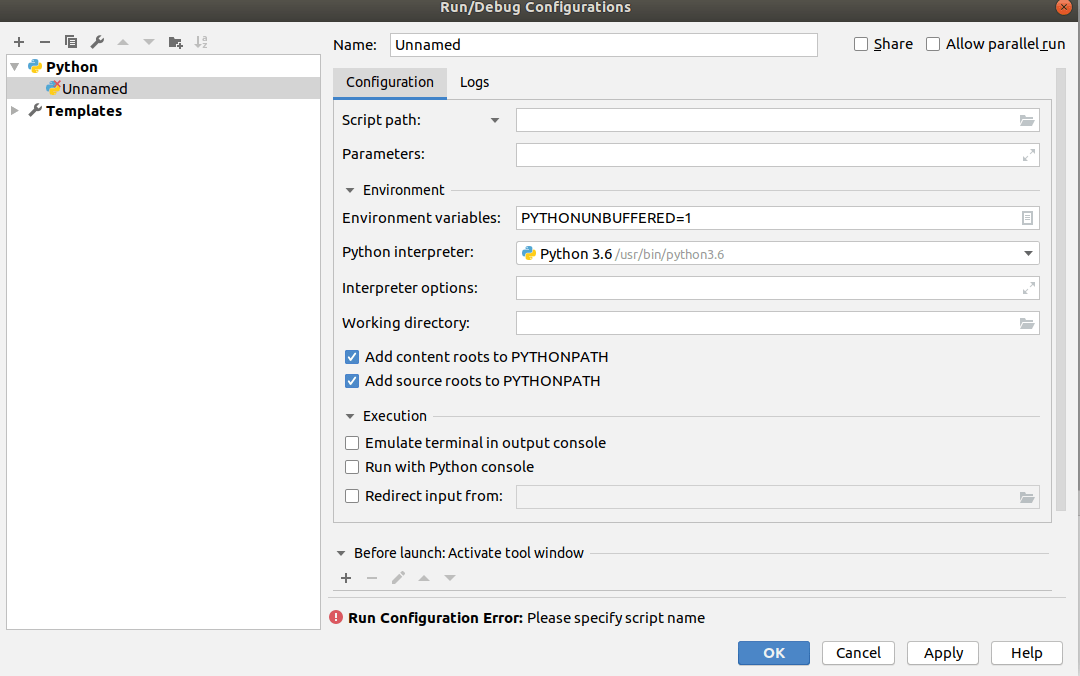Sort configurations alphabetically
Viewport: 1080px width, 676px height.
tap(201, 42)
